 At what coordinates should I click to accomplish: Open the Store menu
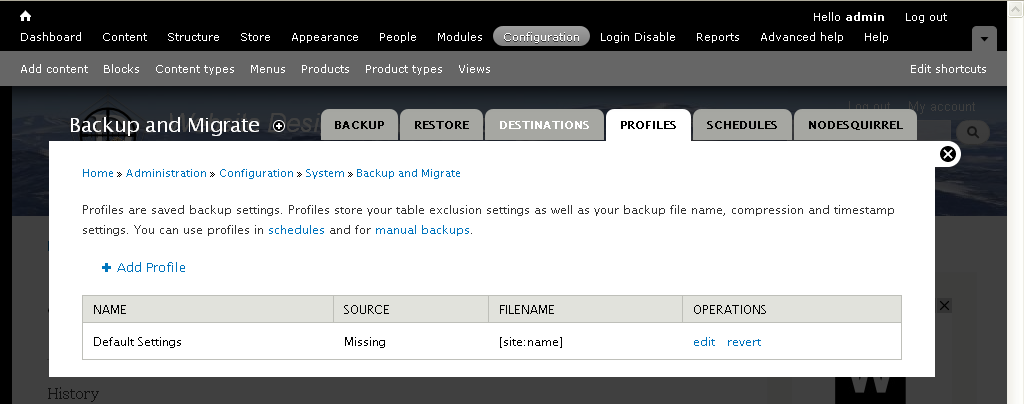(255, 37)
